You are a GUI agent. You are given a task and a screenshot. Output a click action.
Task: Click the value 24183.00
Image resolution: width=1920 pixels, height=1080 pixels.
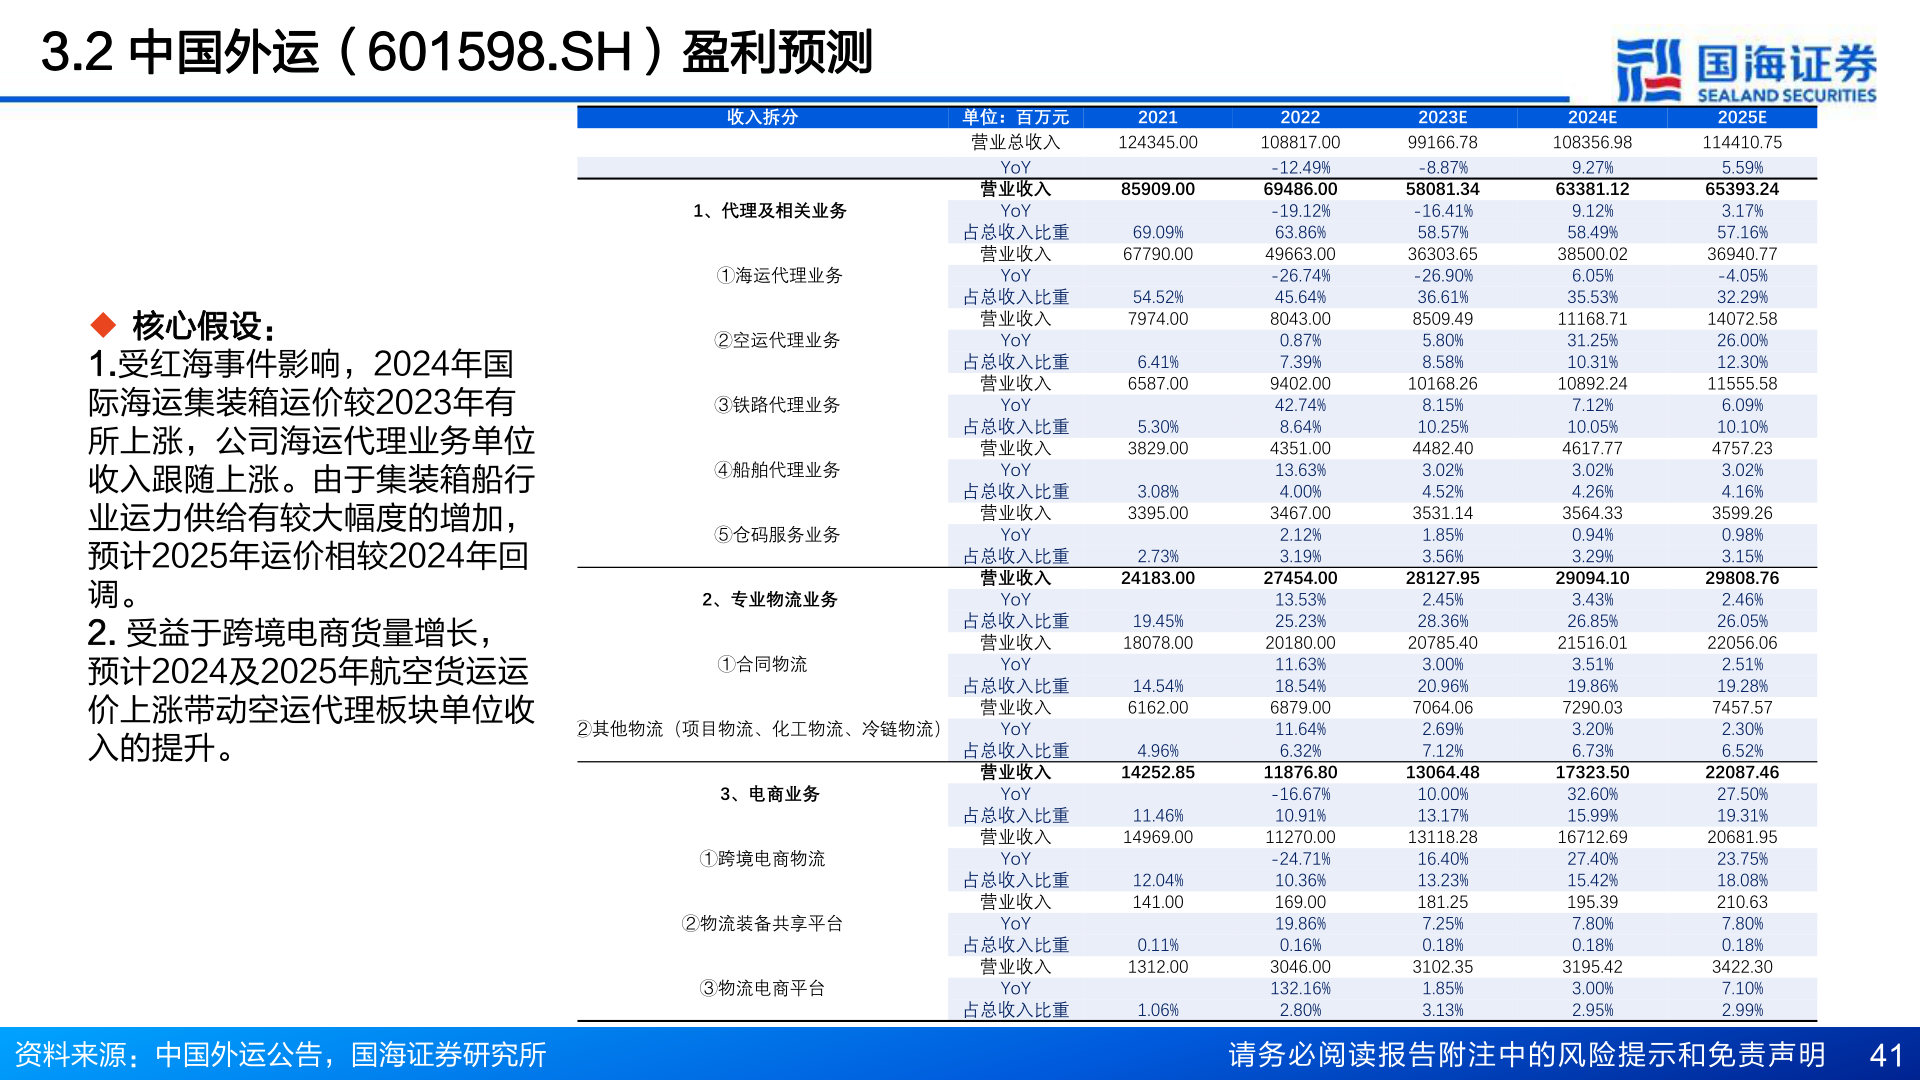point(1158,578)
